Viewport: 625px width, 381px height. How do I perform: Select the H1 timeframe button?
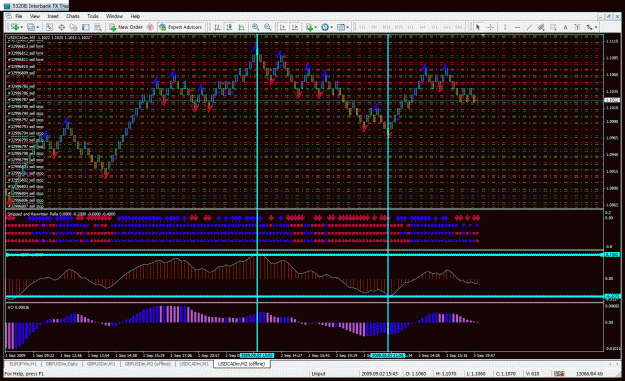[x=410, y=27]
